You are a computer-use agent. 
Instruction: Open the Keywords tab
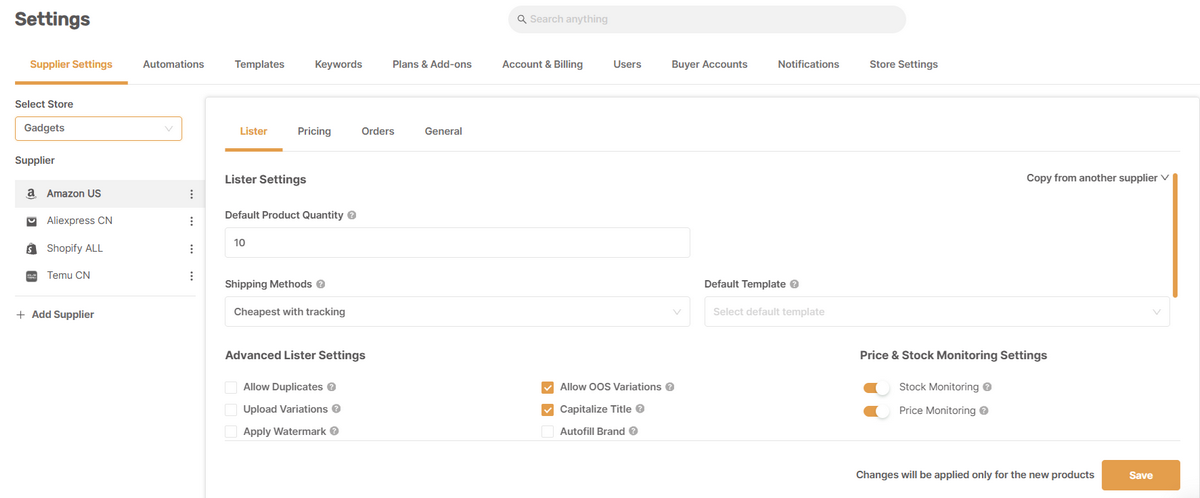point(338,64)
